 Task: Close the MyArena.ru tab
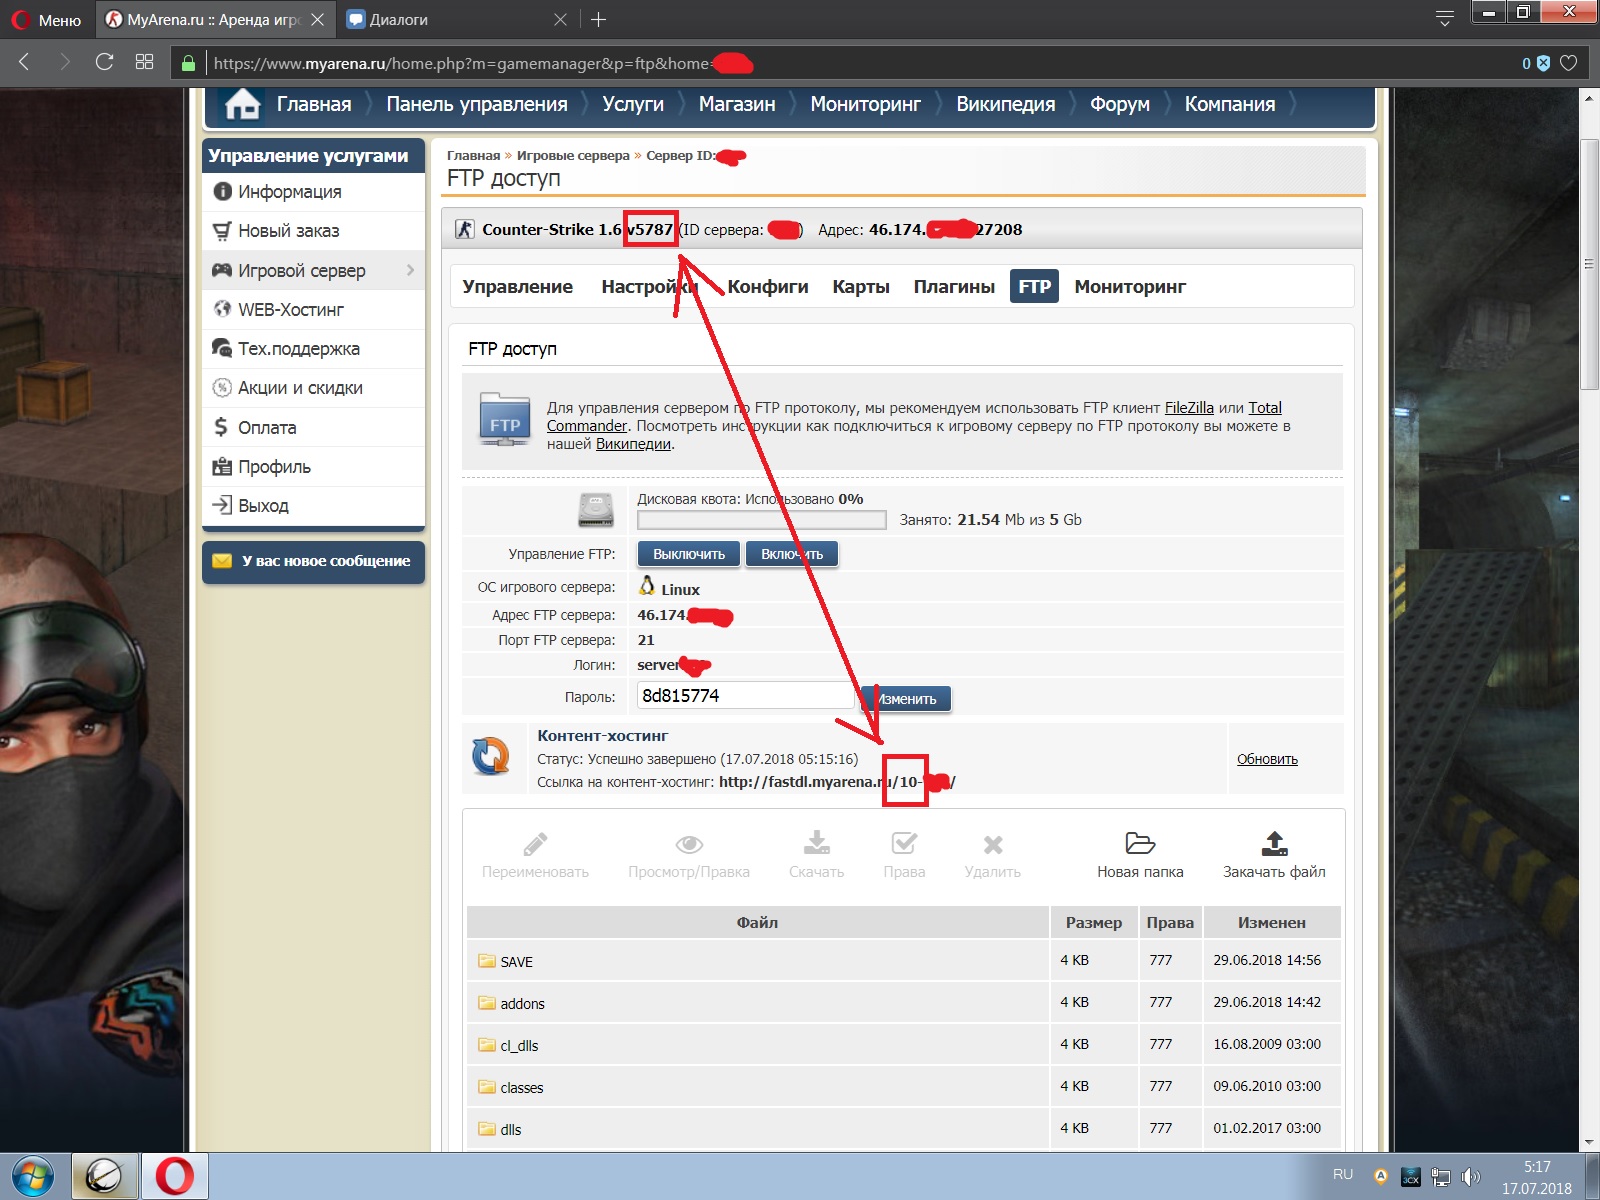(x=317, y=19)
